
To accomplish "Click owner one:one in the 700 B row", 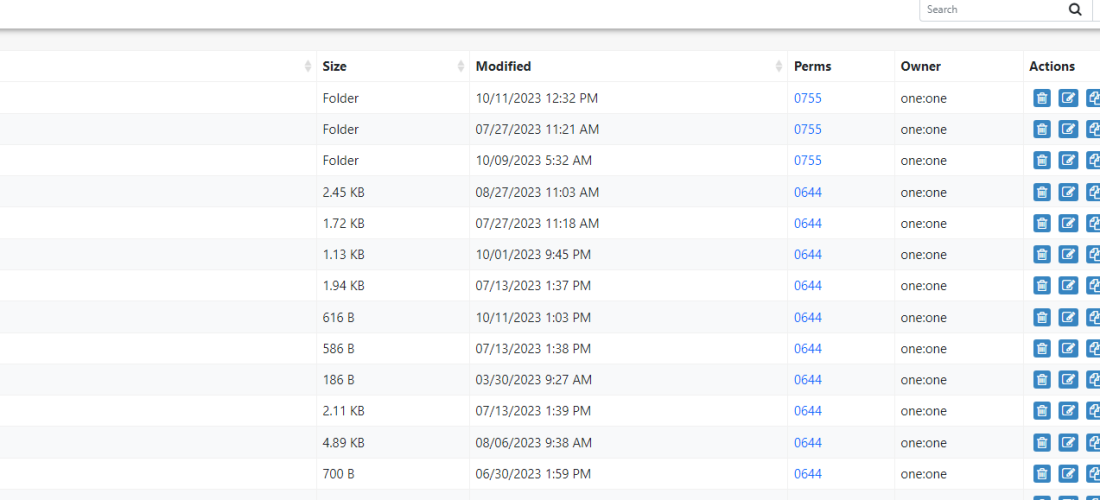I will pos(923,474).
